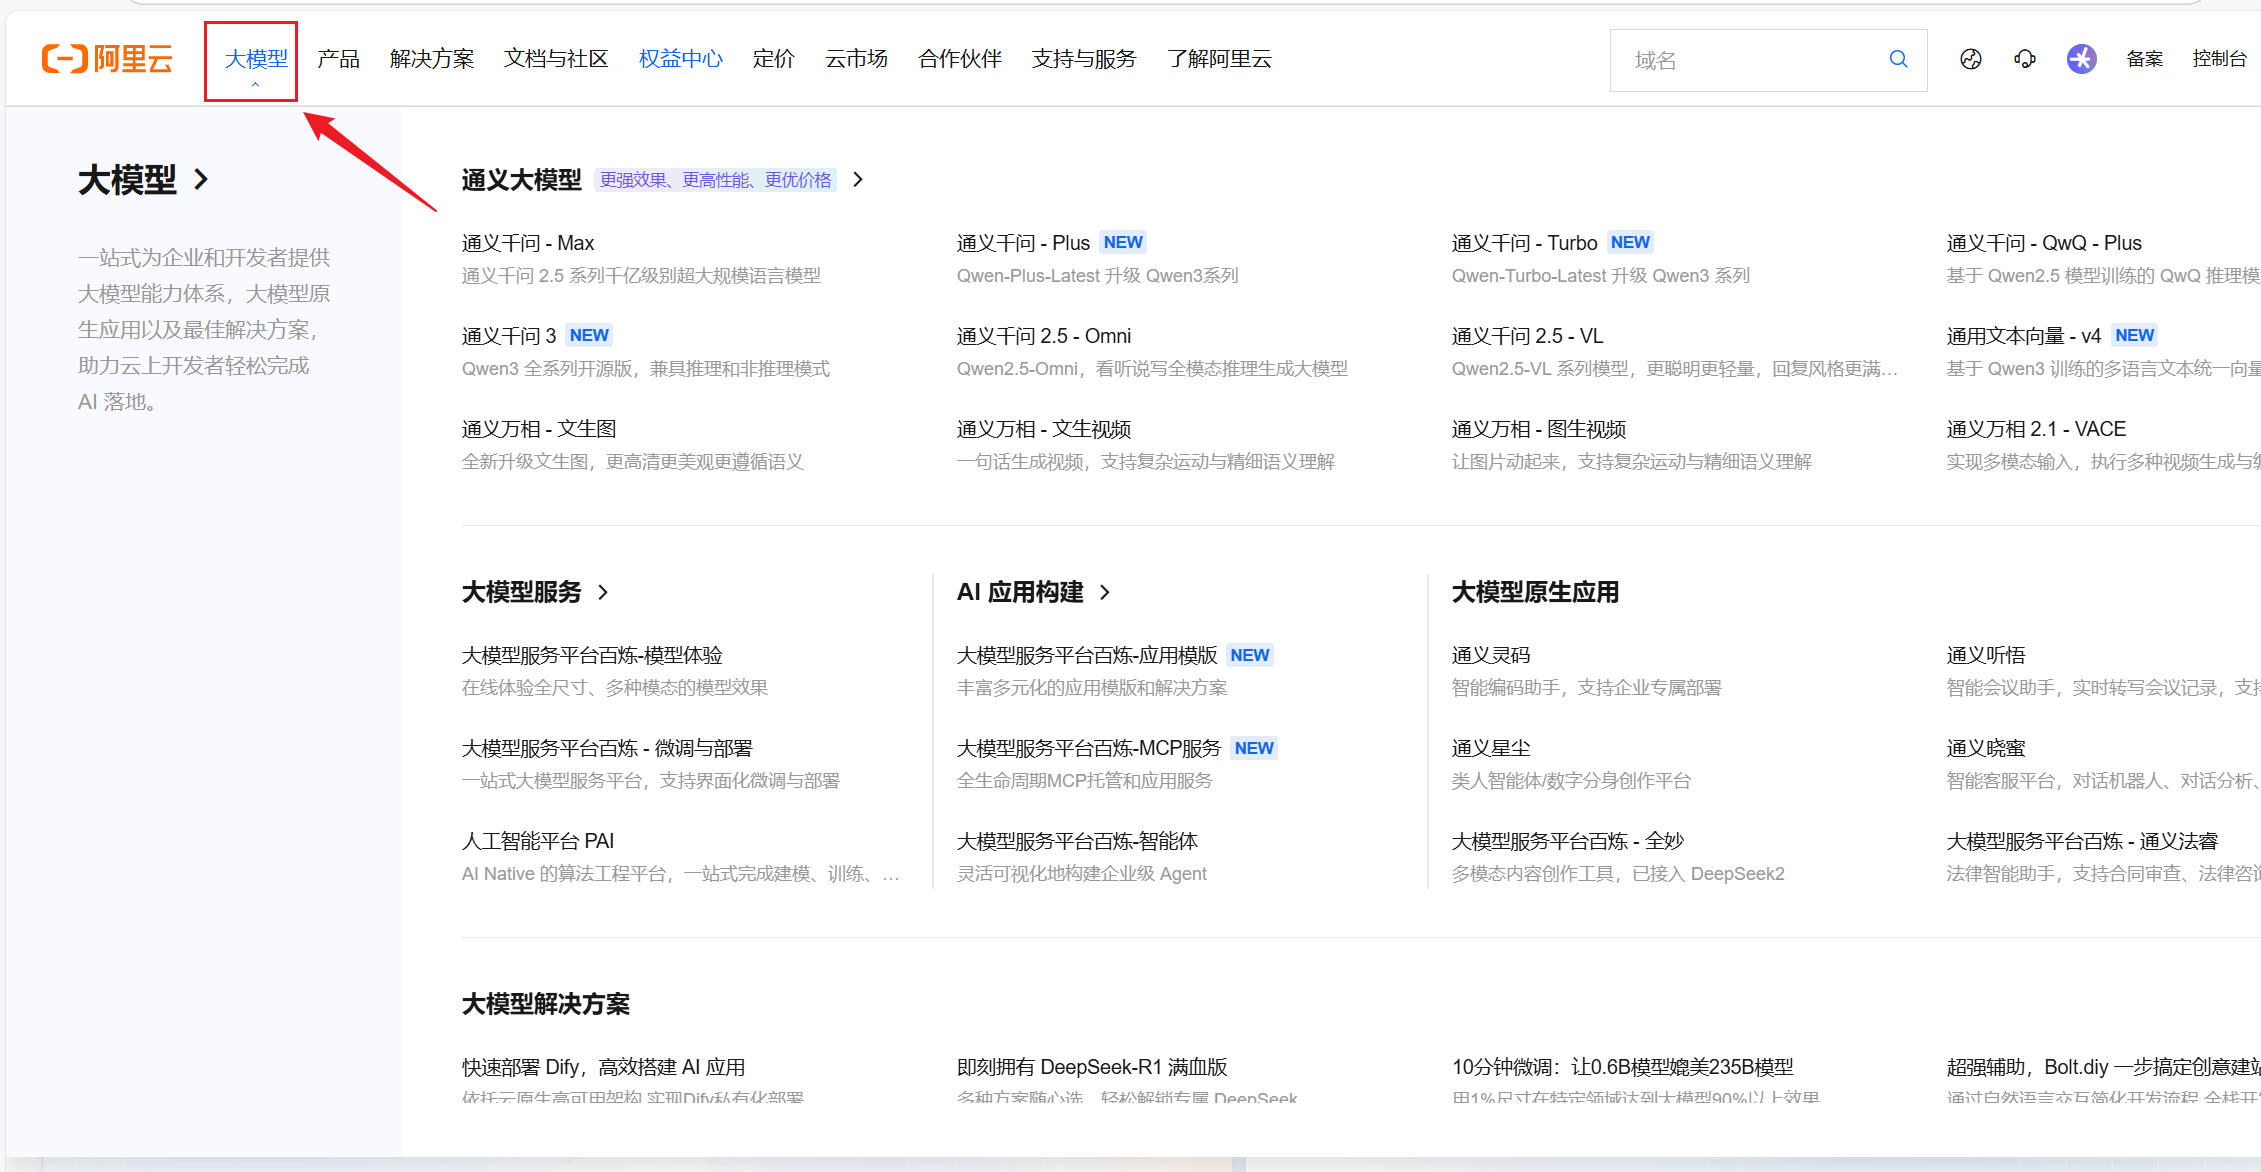Open 快速部署 Dify，高效搭建 AI 应用
2261x1172 pixels.
603,1067
